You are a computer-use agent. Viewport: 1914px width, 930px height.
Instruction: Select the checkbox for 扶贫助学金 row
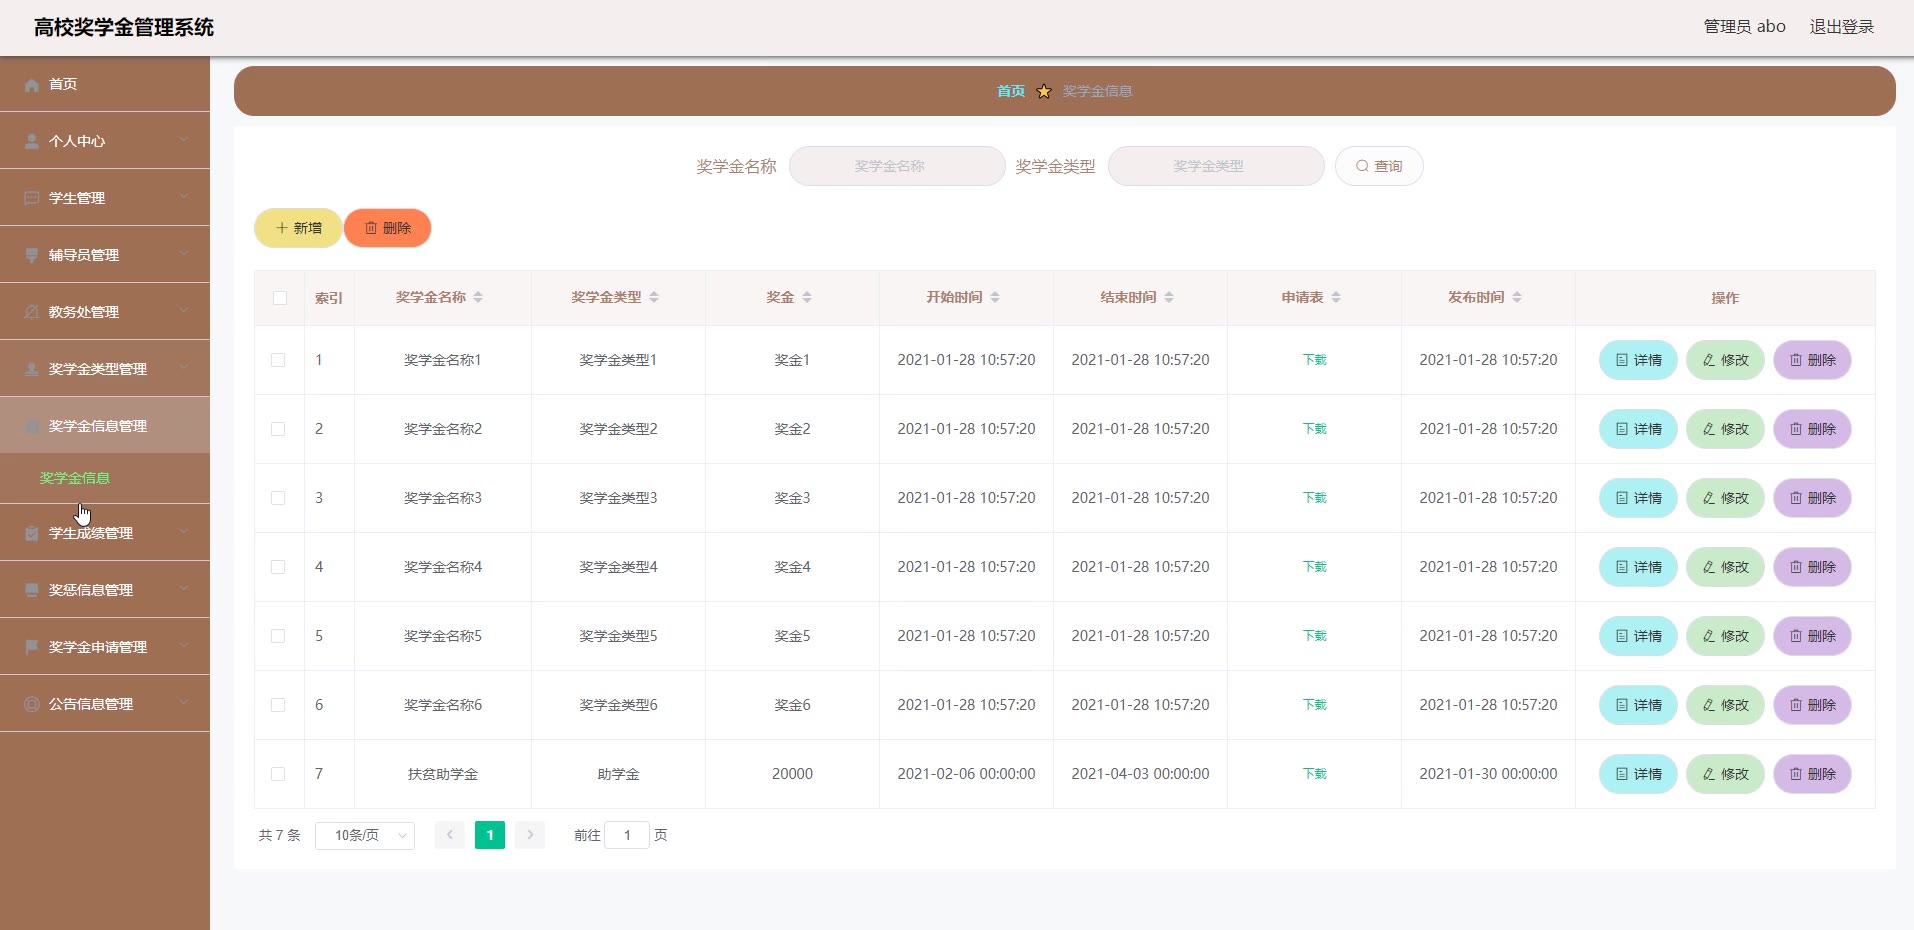(x=278, y=774)
